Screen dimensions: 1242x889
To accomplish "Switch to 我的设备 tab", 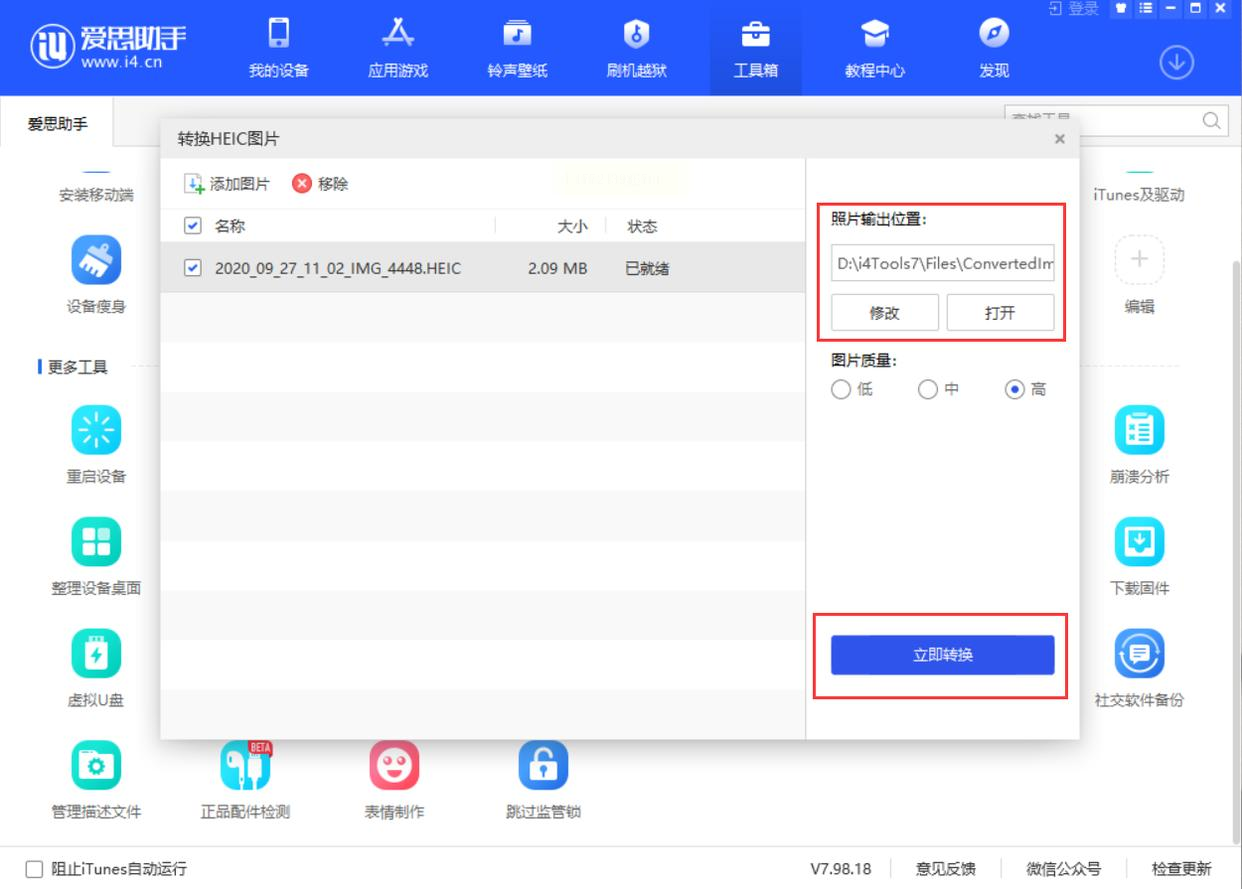I will [x=279, y=48].
